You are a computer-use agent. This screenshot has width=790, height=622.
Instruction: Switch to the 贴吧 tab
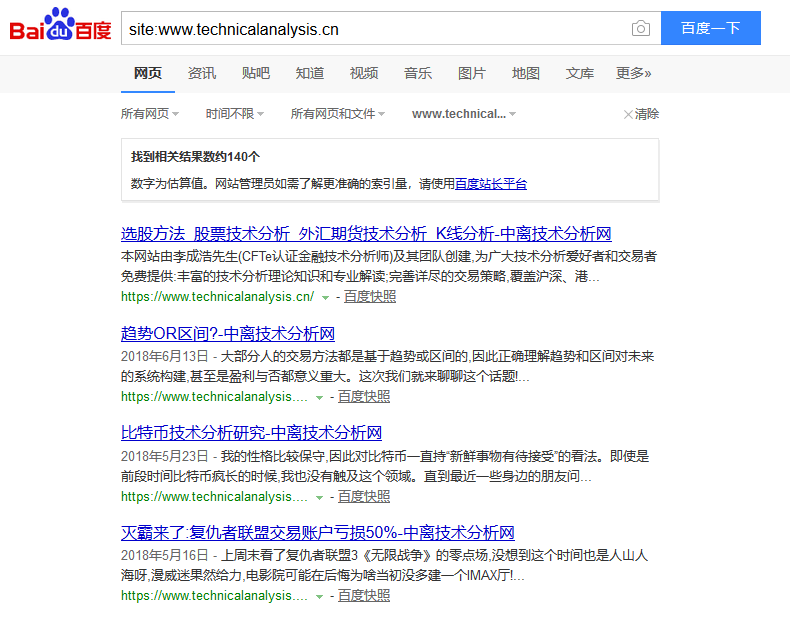point(256,74)
